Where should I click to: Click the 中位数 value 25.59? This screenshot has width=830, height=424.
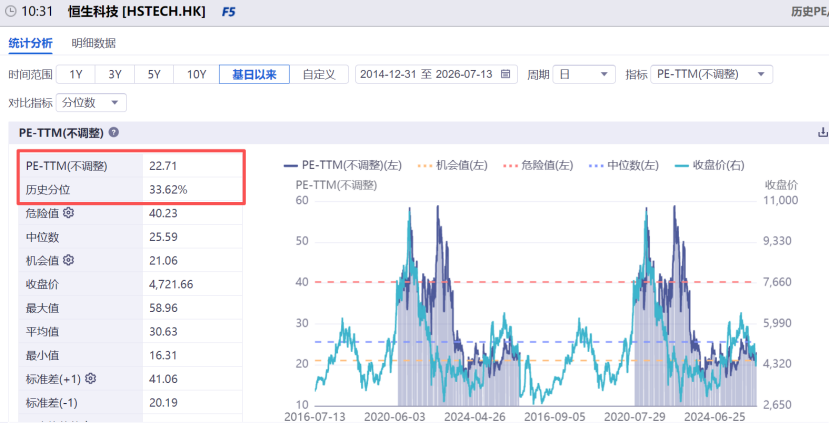point(163,237)
